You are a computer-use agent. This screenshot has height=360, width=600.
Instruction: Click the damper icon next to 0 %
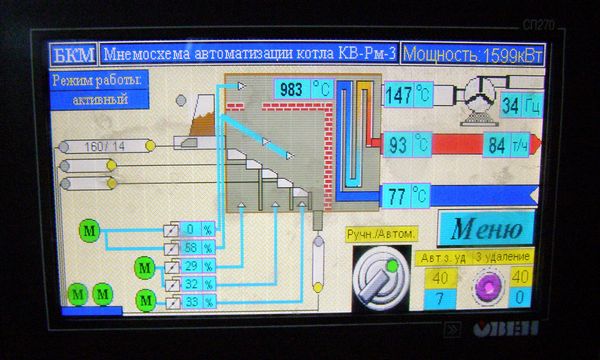[171, 230]
